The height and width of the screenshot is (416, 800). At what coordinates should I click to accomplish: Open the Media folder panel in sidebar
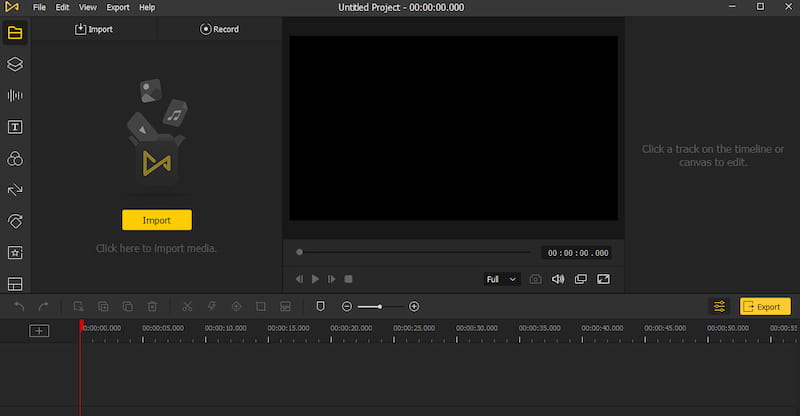pyautogui.click(x=15, y=33)
